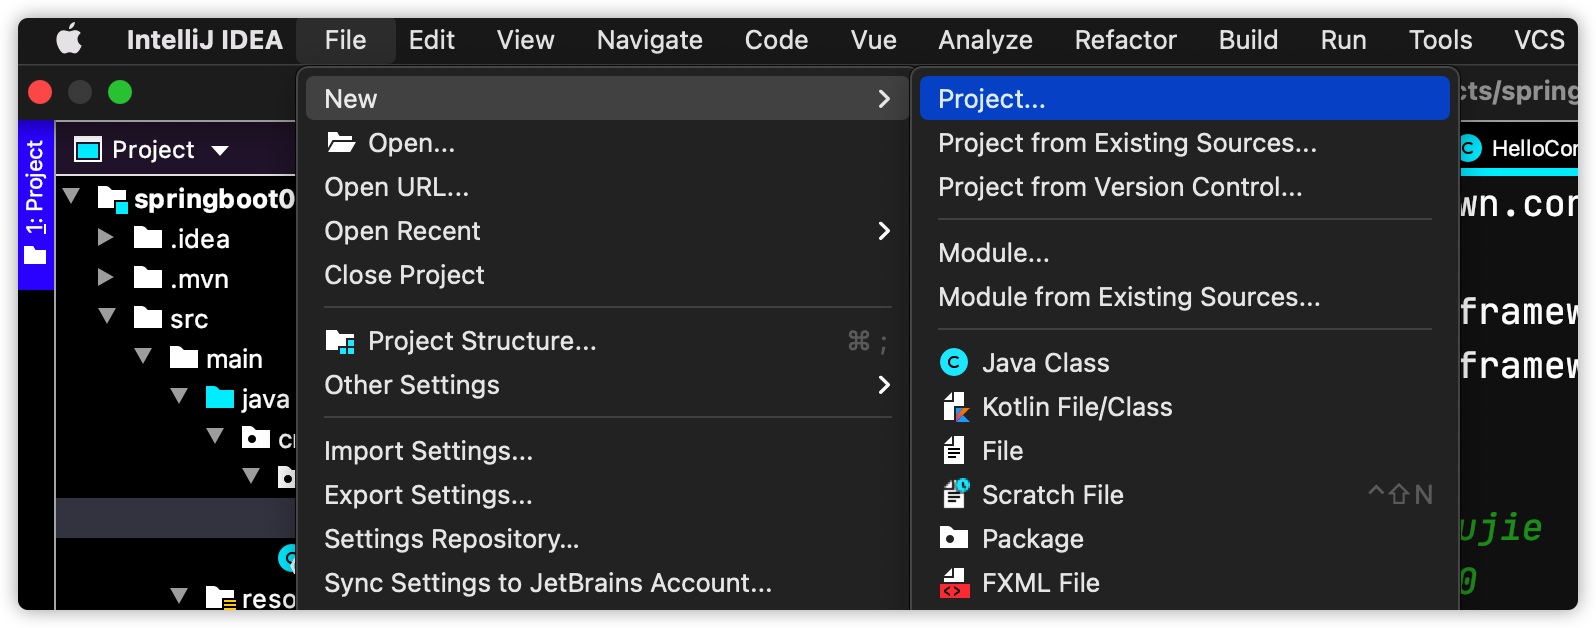This screenshot has height=628, width=1596.
Task: Collapse the java folder node
Action: pos(179,396)
